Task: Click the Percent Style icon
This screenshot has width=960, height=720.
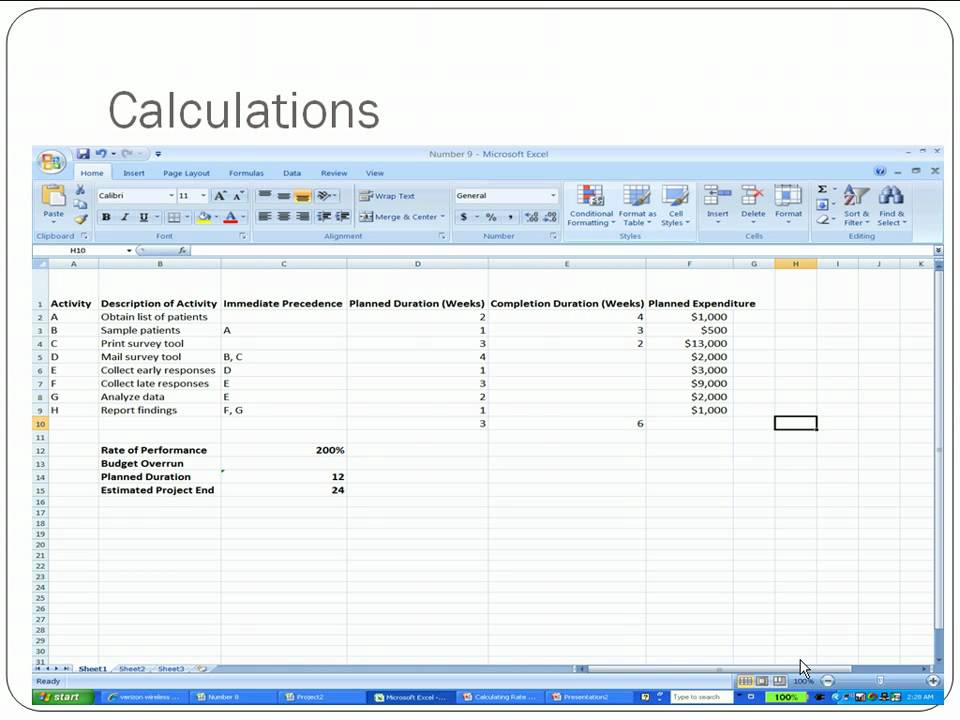Action: [x=491, y=217]
